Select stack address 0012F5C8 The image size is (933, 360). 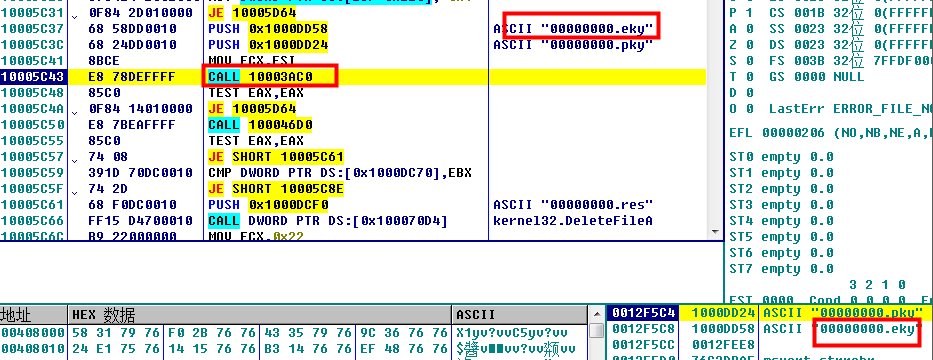(x=643, y=328)
